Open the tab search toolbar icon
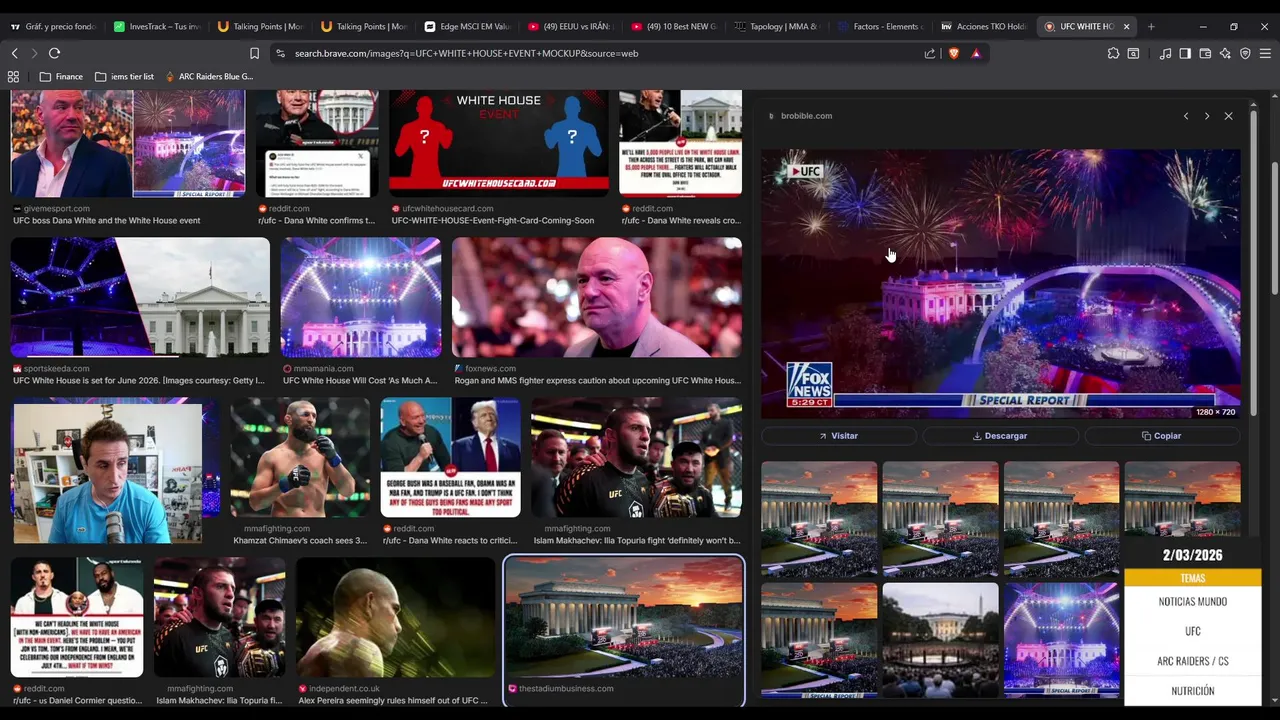The width and height of the screenshot is (1280, 720). (1133, 53)
